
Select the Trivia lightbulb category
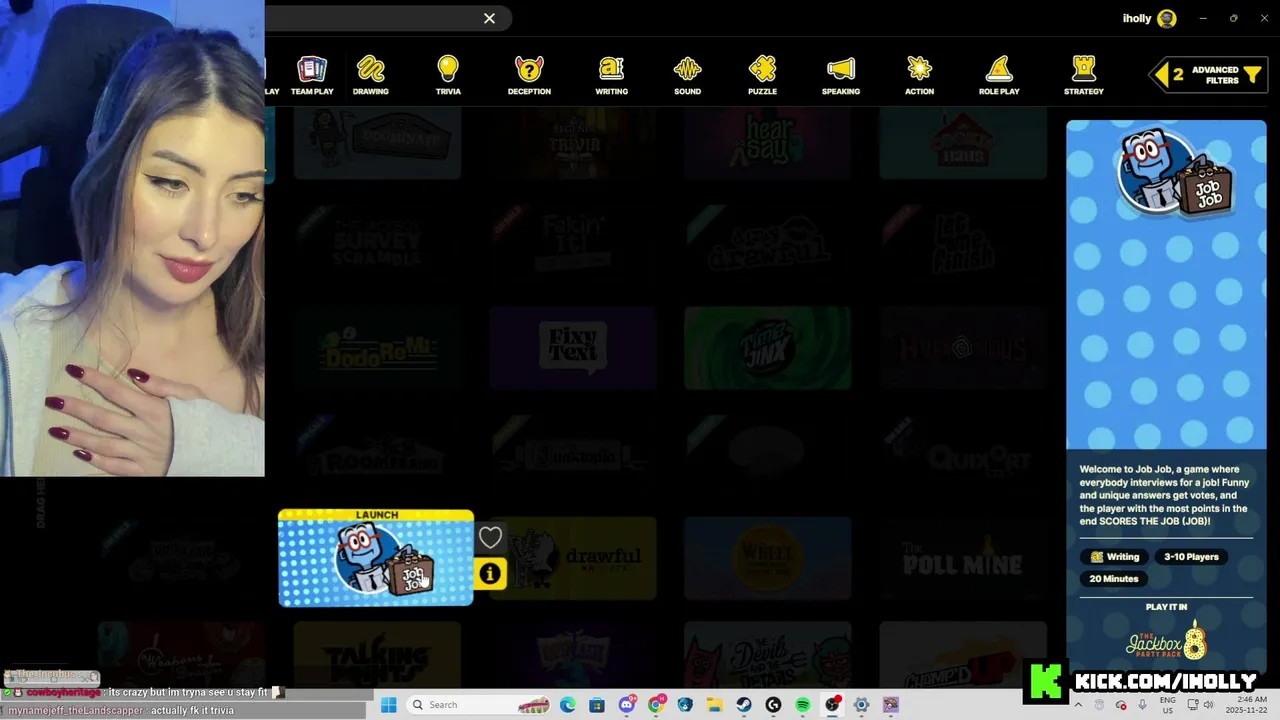tap(448, 75)
